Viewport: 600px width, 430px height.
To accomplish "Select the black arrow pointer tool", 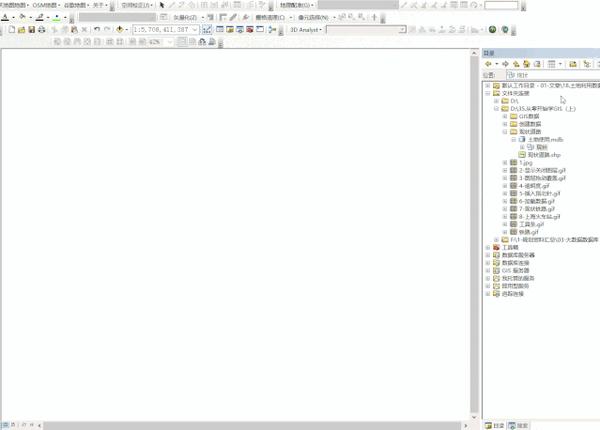I will pyautogui.click(x=162, y=5).
